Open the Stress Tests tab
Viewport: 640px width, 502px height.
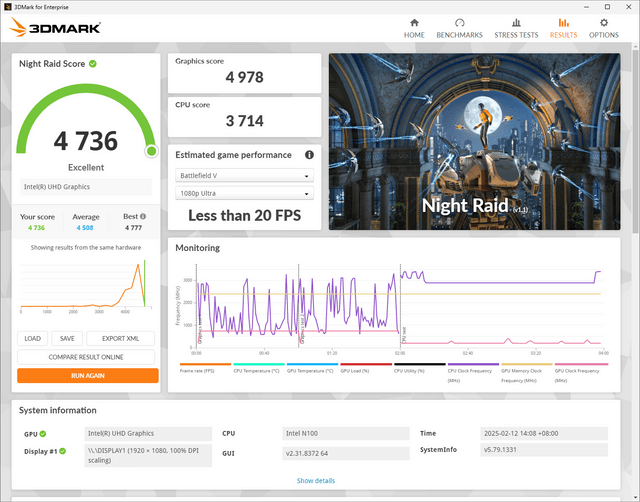tap(516, 29)
